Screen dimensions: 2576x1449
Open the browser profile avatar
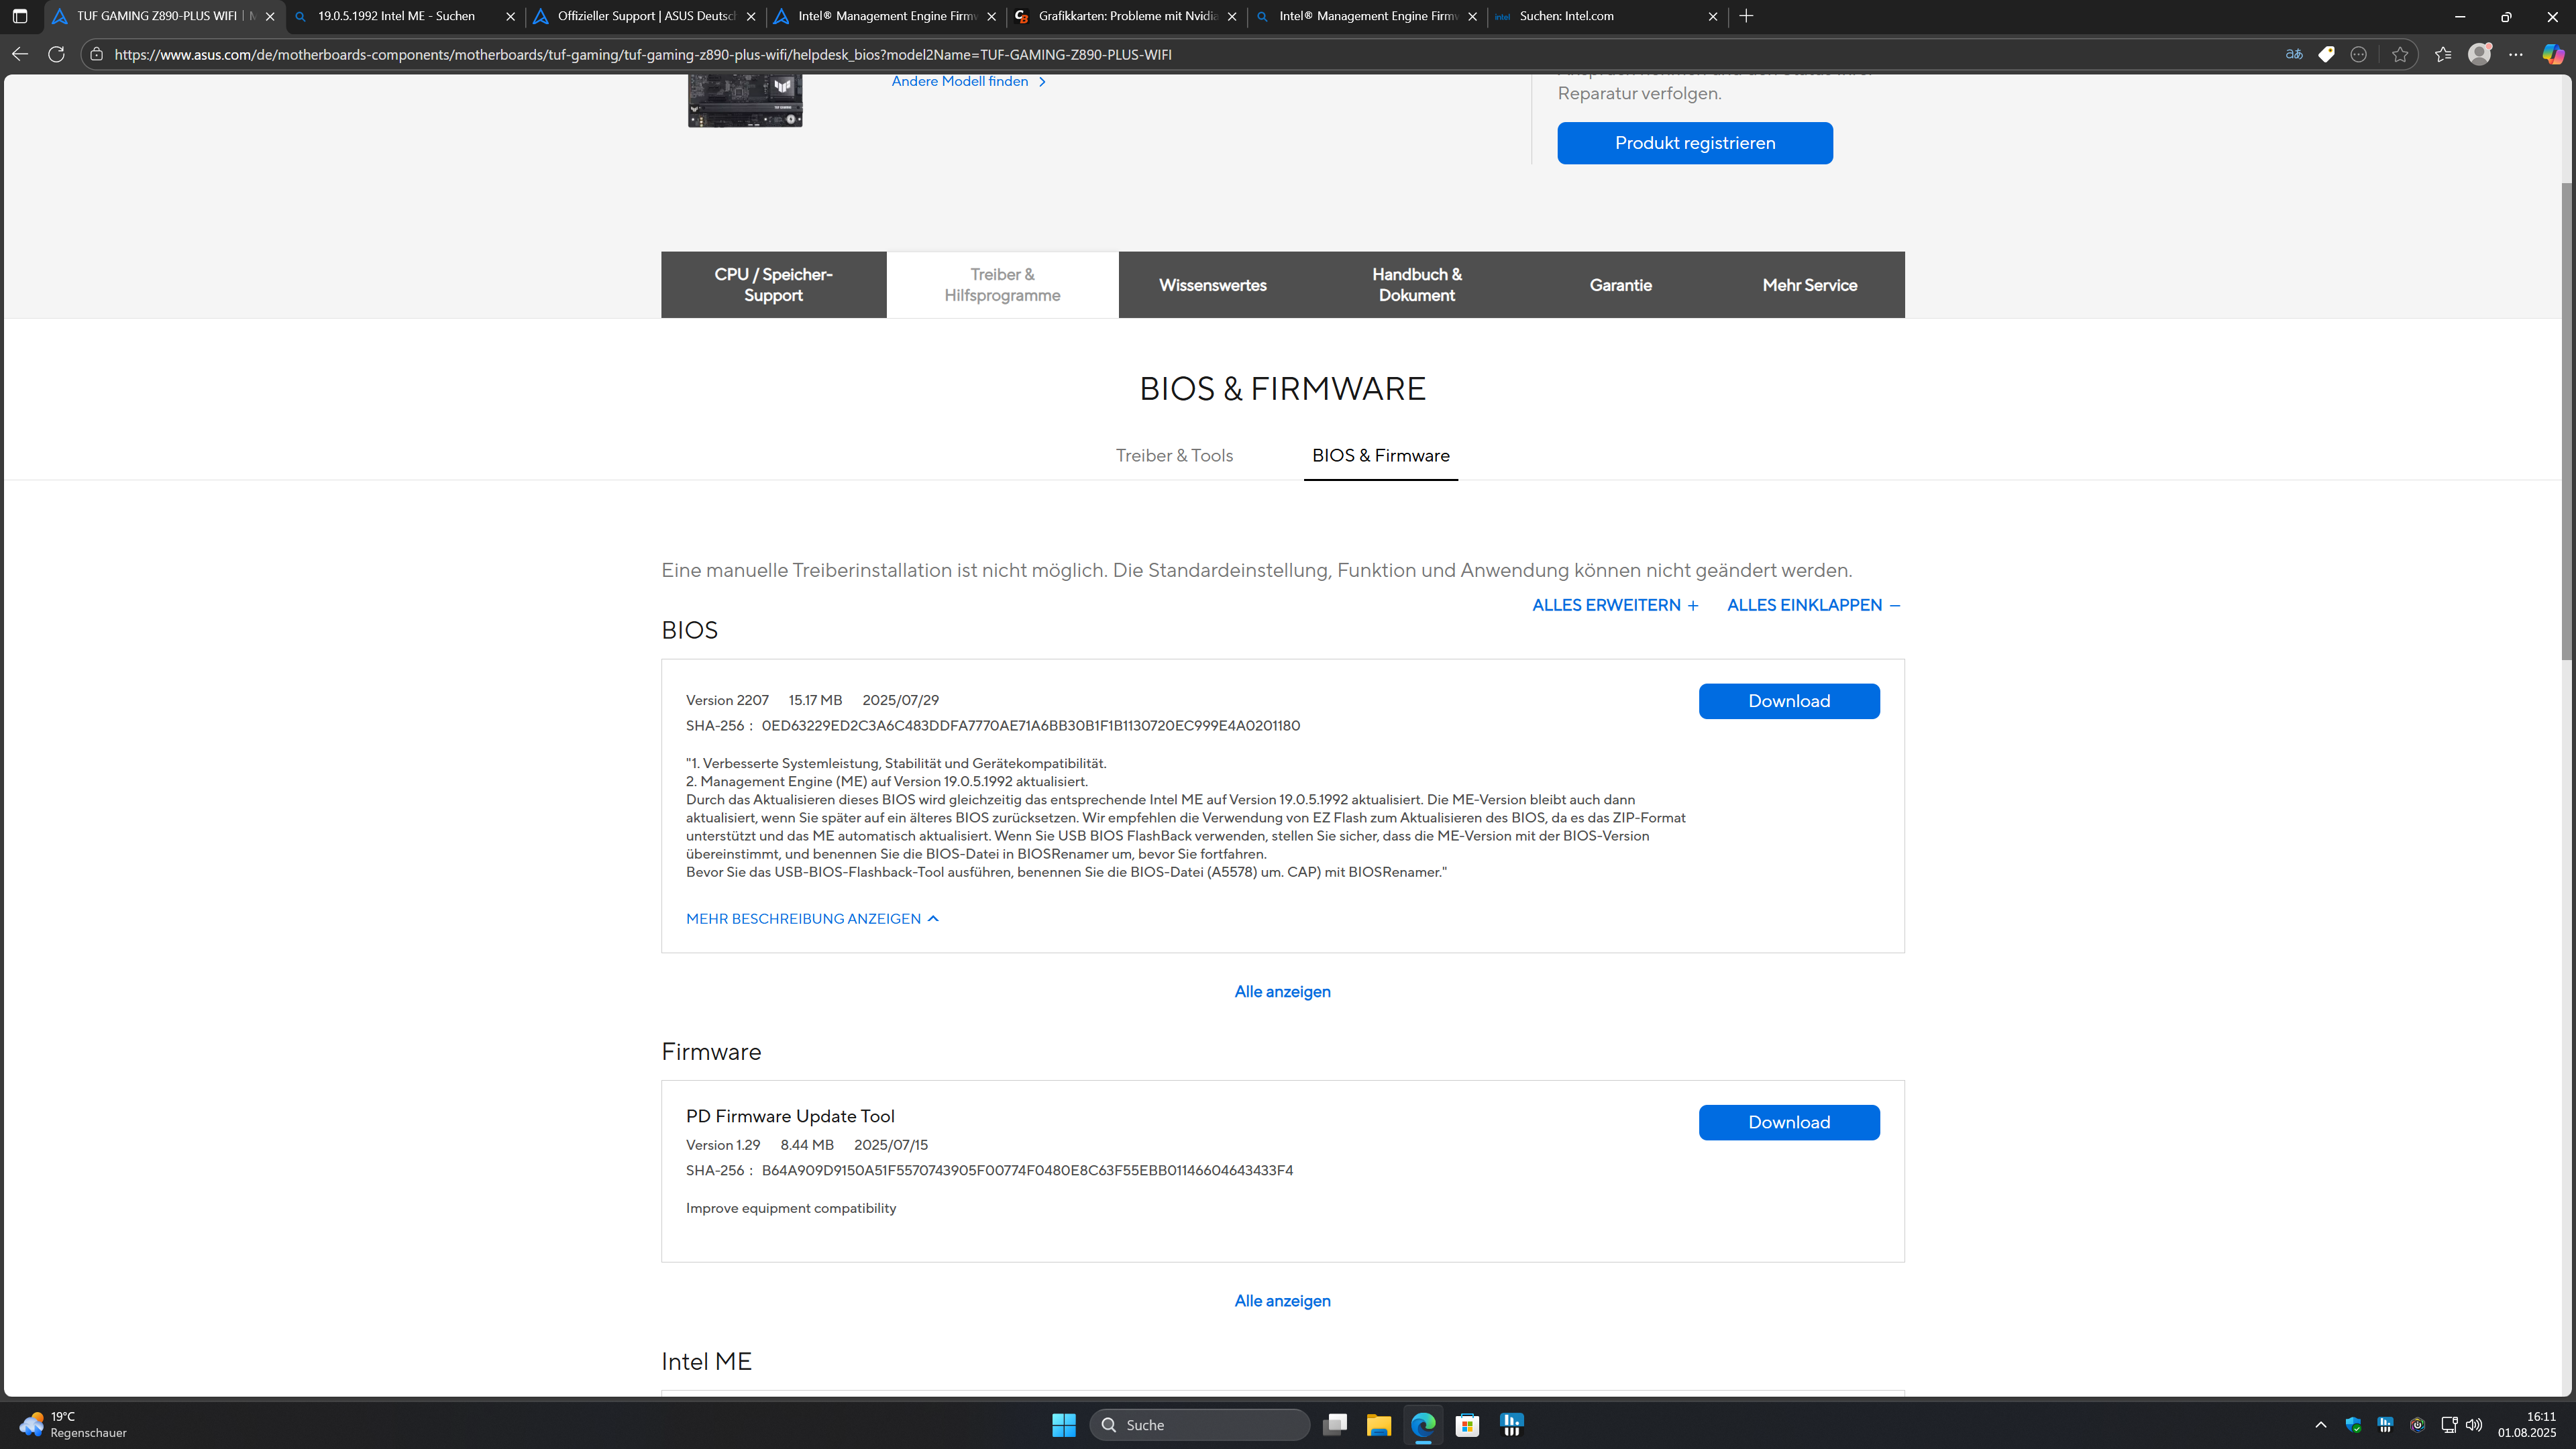(x=2479, y=54)
